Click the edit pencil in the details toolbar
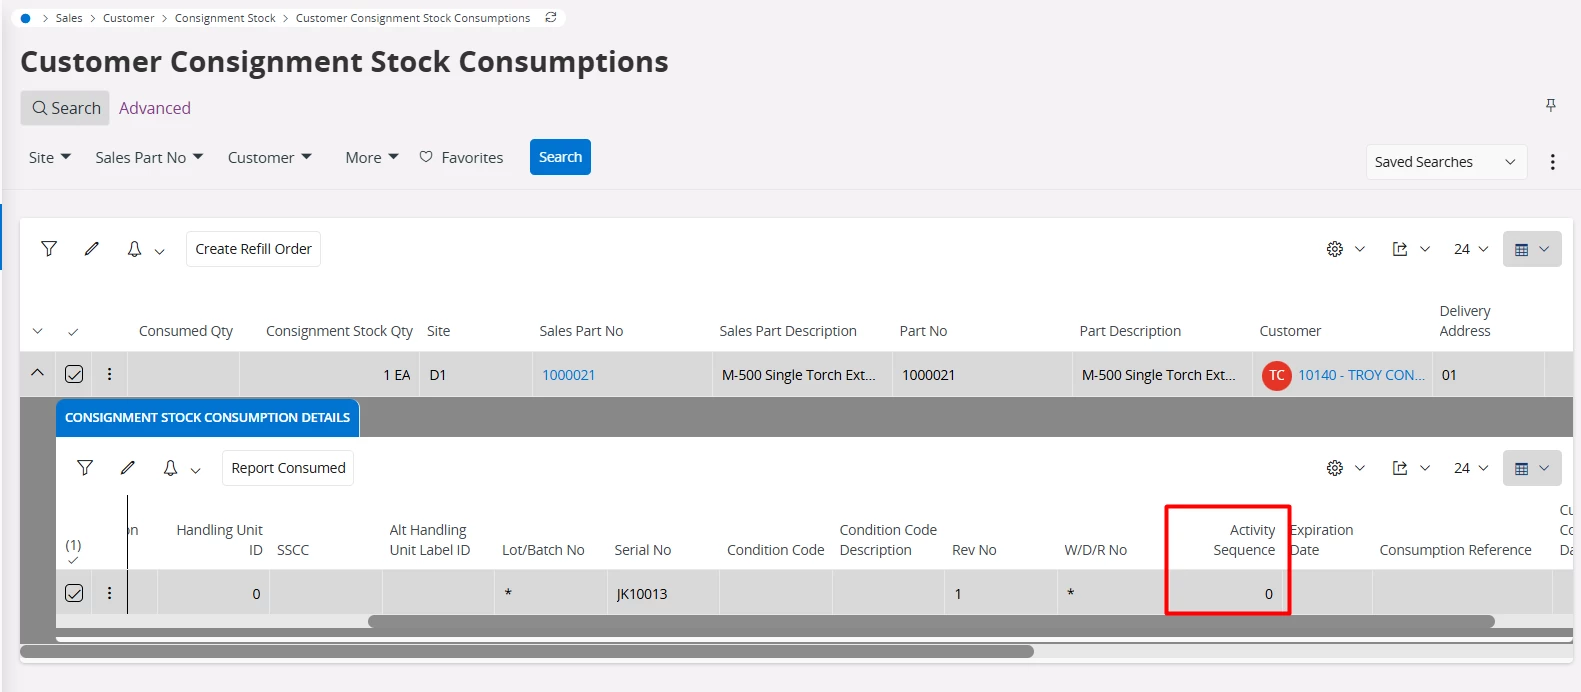 pyautogui.click(x=128, y=468)
